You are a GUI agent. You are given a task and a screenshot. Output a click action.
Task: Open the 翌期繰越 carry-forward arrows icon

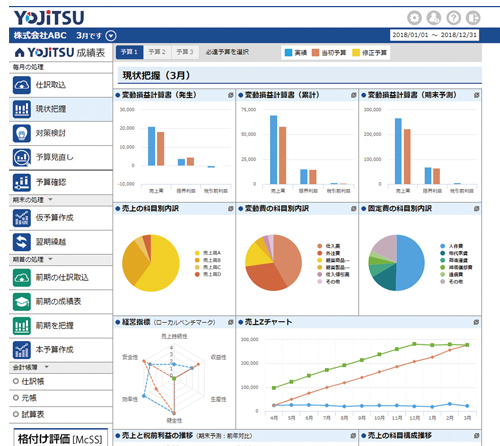22,242
